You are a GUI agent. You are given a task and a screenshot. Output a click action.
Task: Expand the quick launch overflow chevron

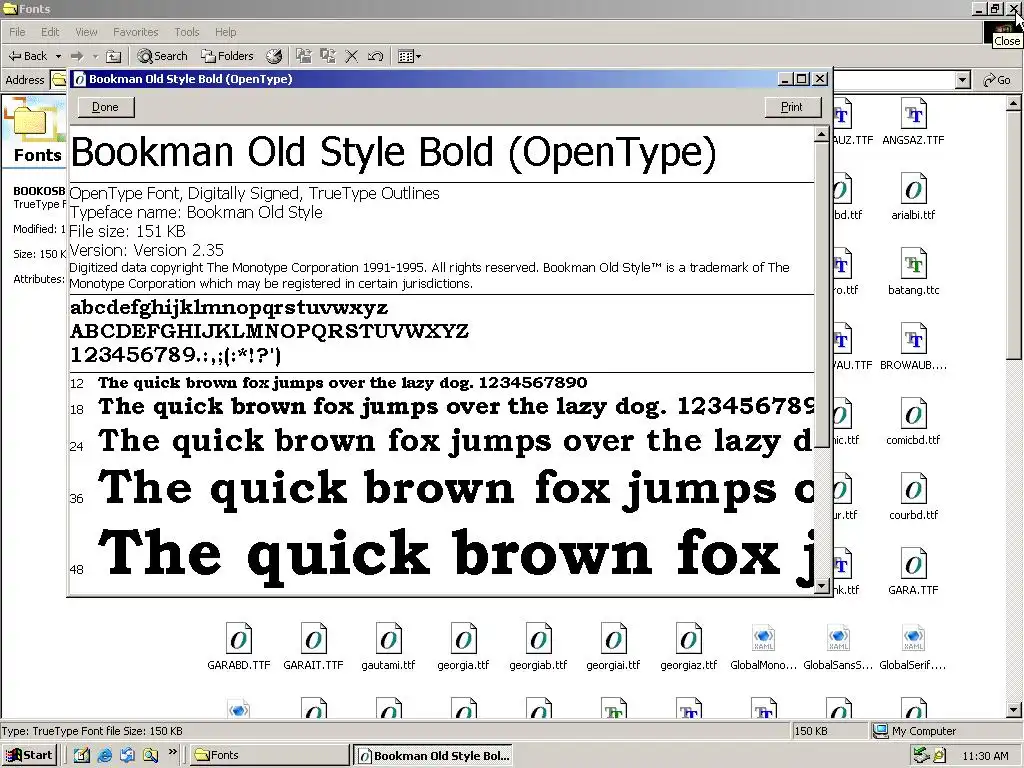point(172,752)
